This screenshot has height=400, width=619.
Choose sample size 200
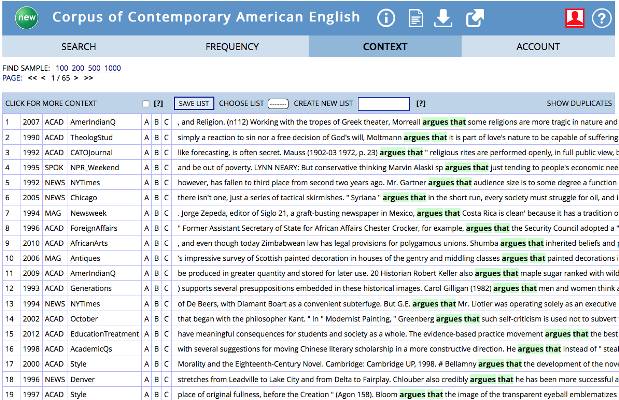[78, 68]
